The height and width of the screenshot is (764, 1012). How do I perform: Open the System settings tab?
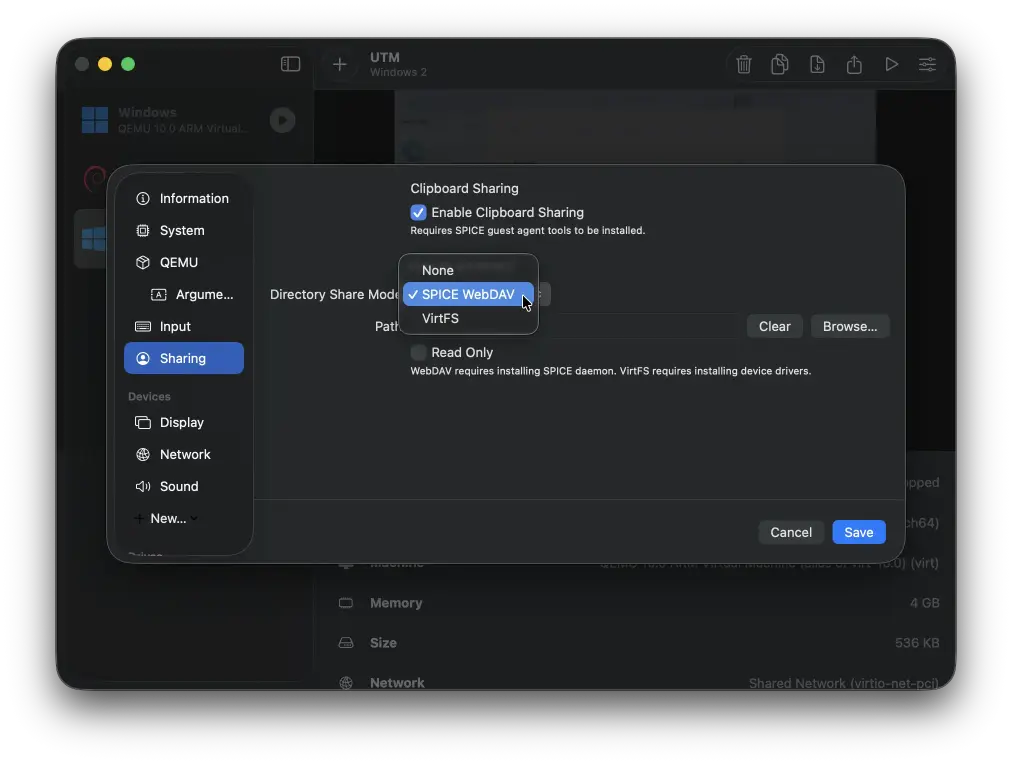184,230
